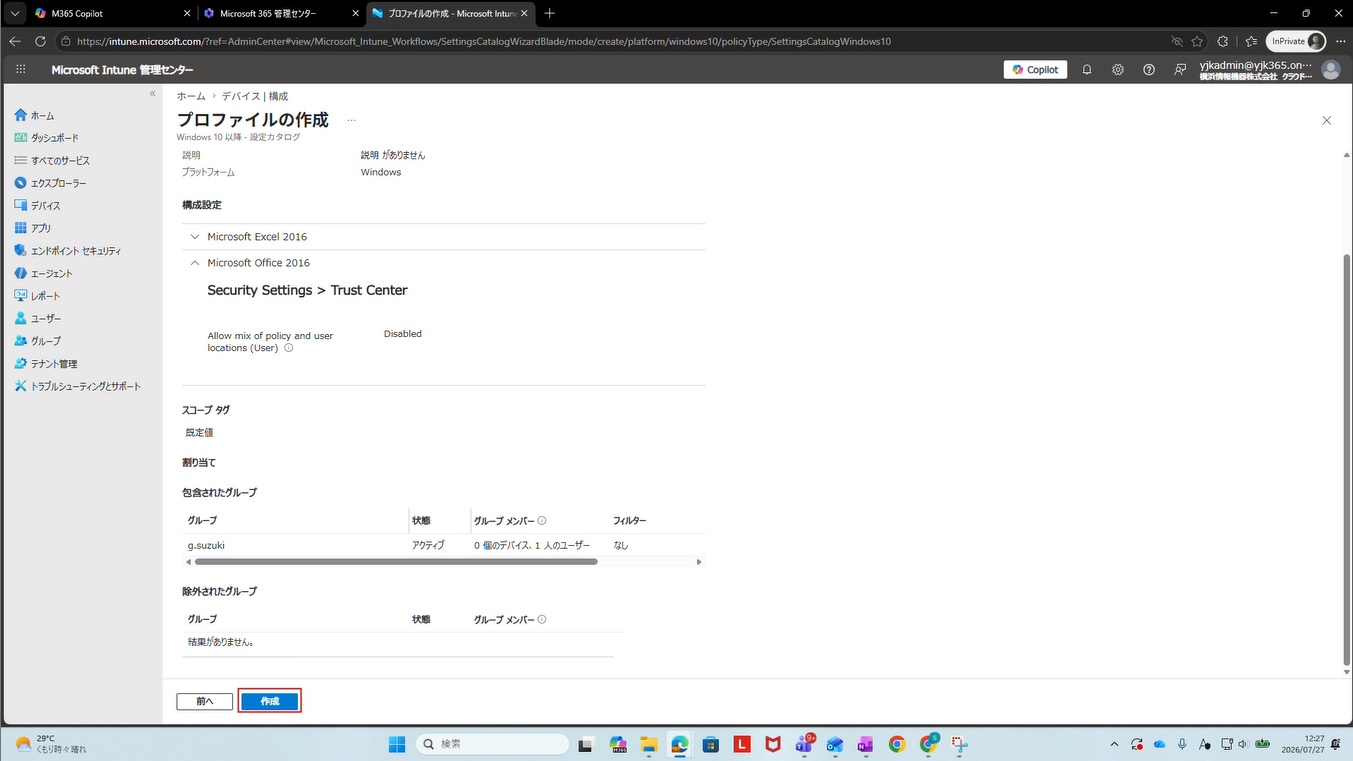The height and width of the screenshot is (761, 1353).
Task: Show info for 包含されたグループ グループ メンバー column
Action: [x=542, y=521]
